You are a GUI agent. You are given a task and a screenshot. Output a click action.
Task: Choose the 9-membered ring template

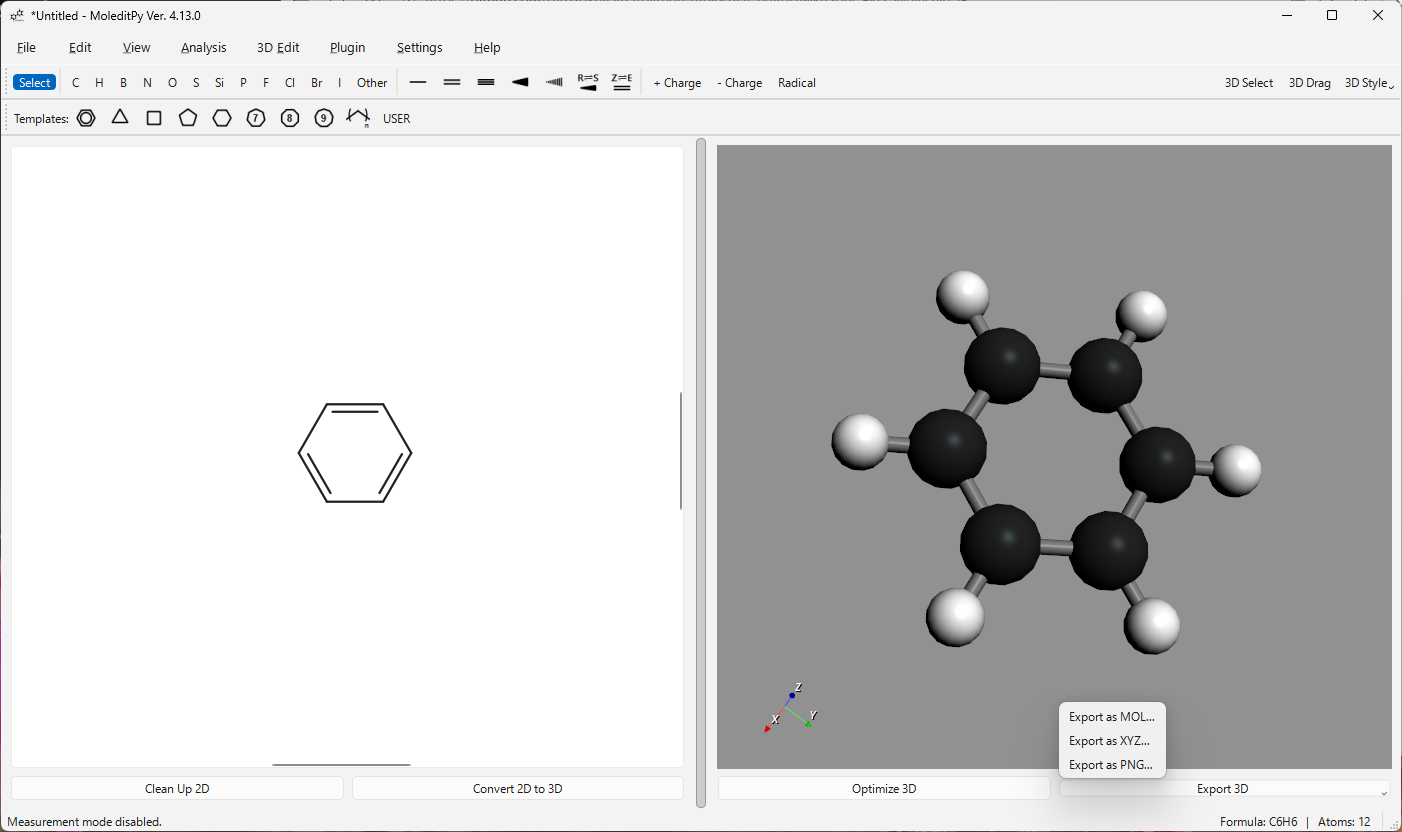point(324,118)
